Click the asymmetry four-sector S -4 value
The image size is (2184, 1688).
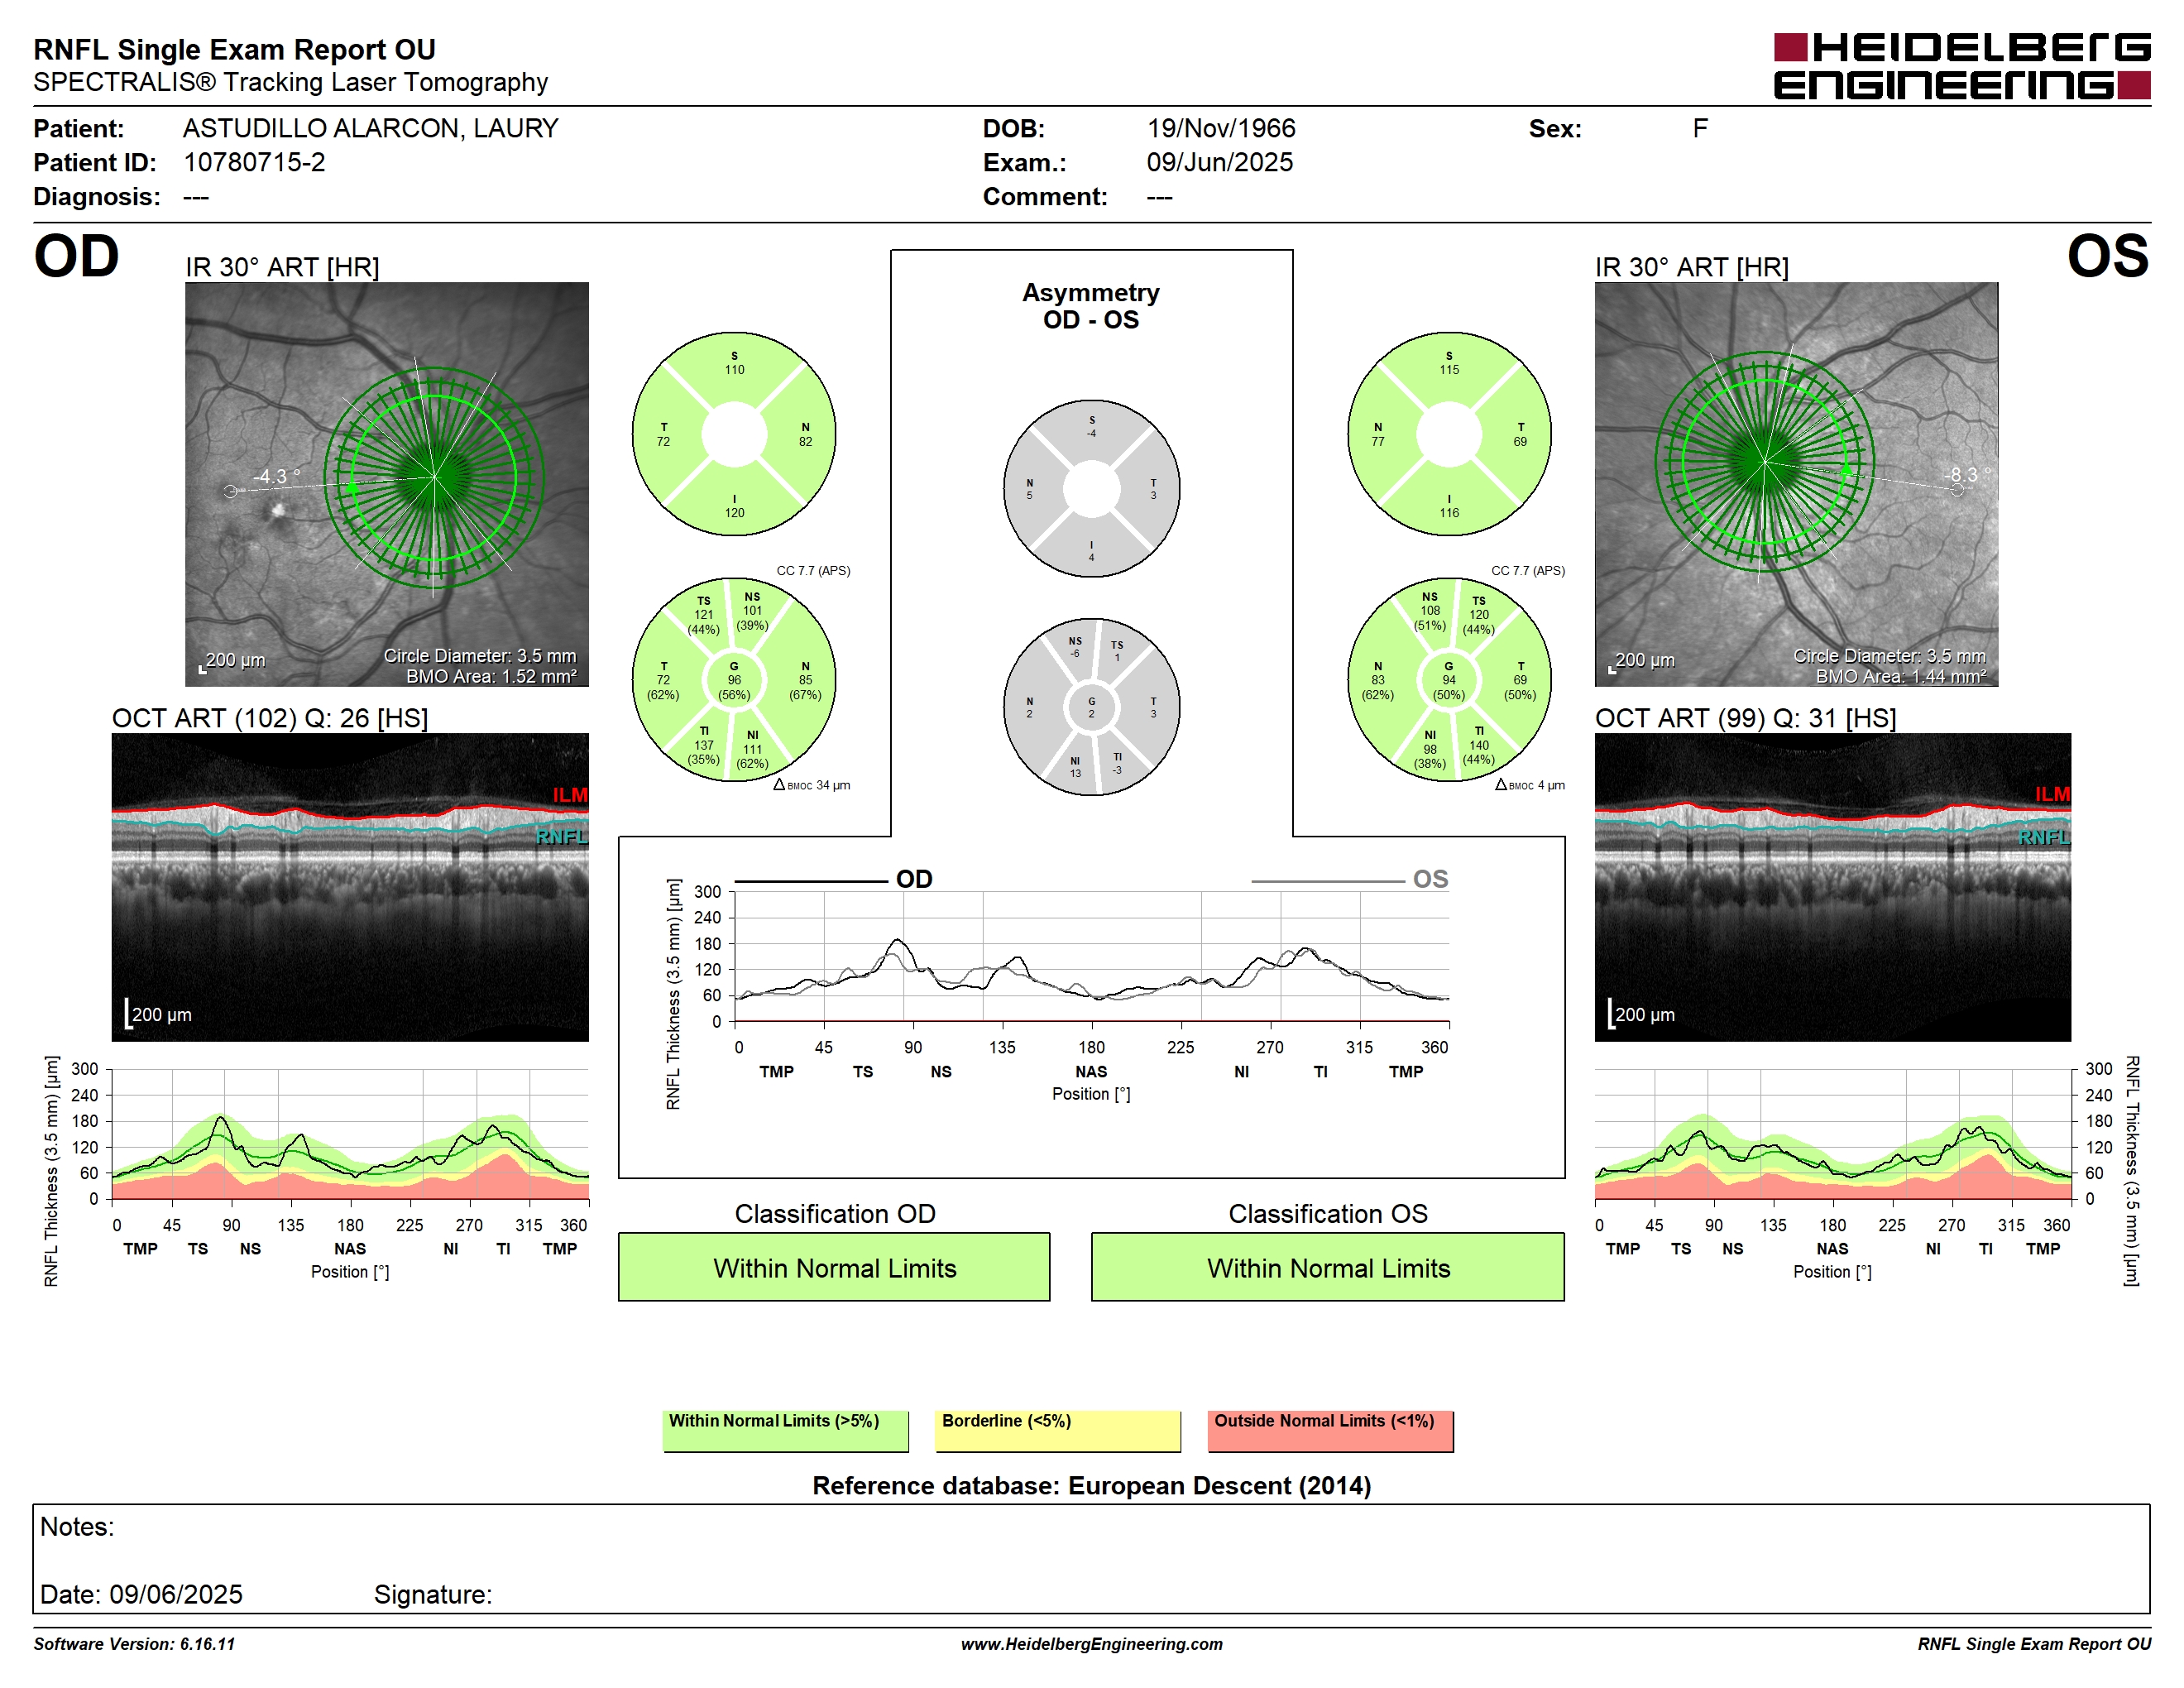[x=1092, y=427]
